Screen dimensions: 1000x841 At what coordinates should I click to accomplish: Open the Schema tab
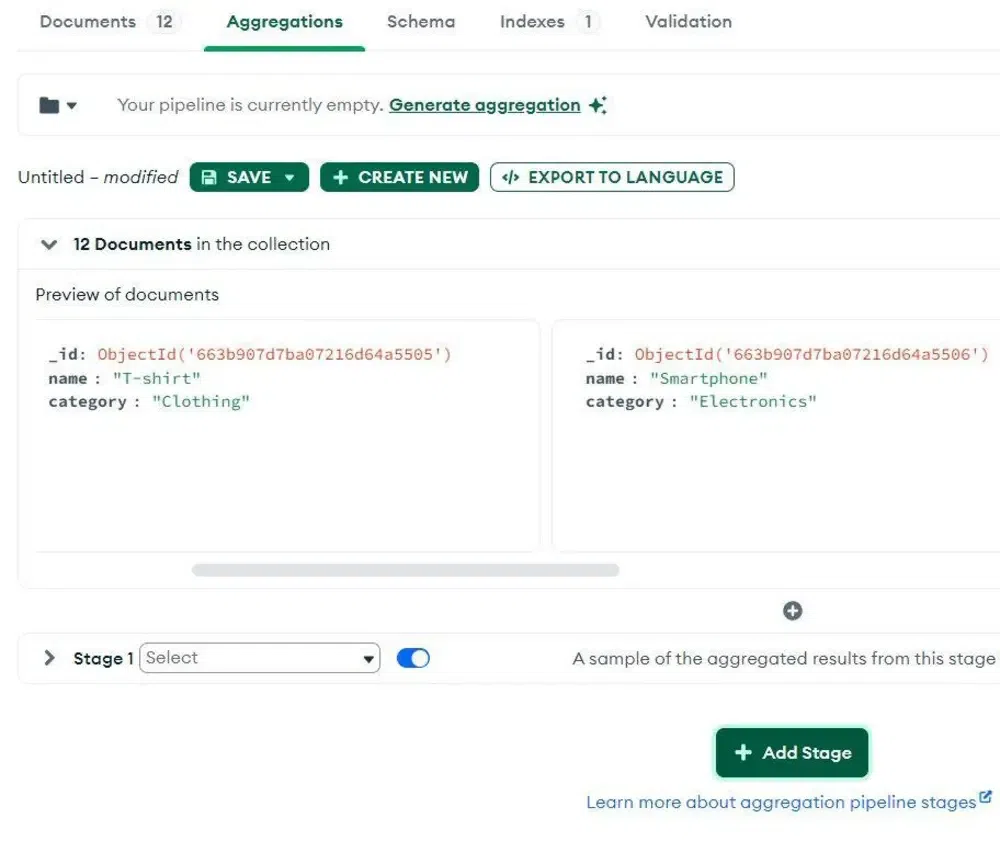[x=421, y=22]
